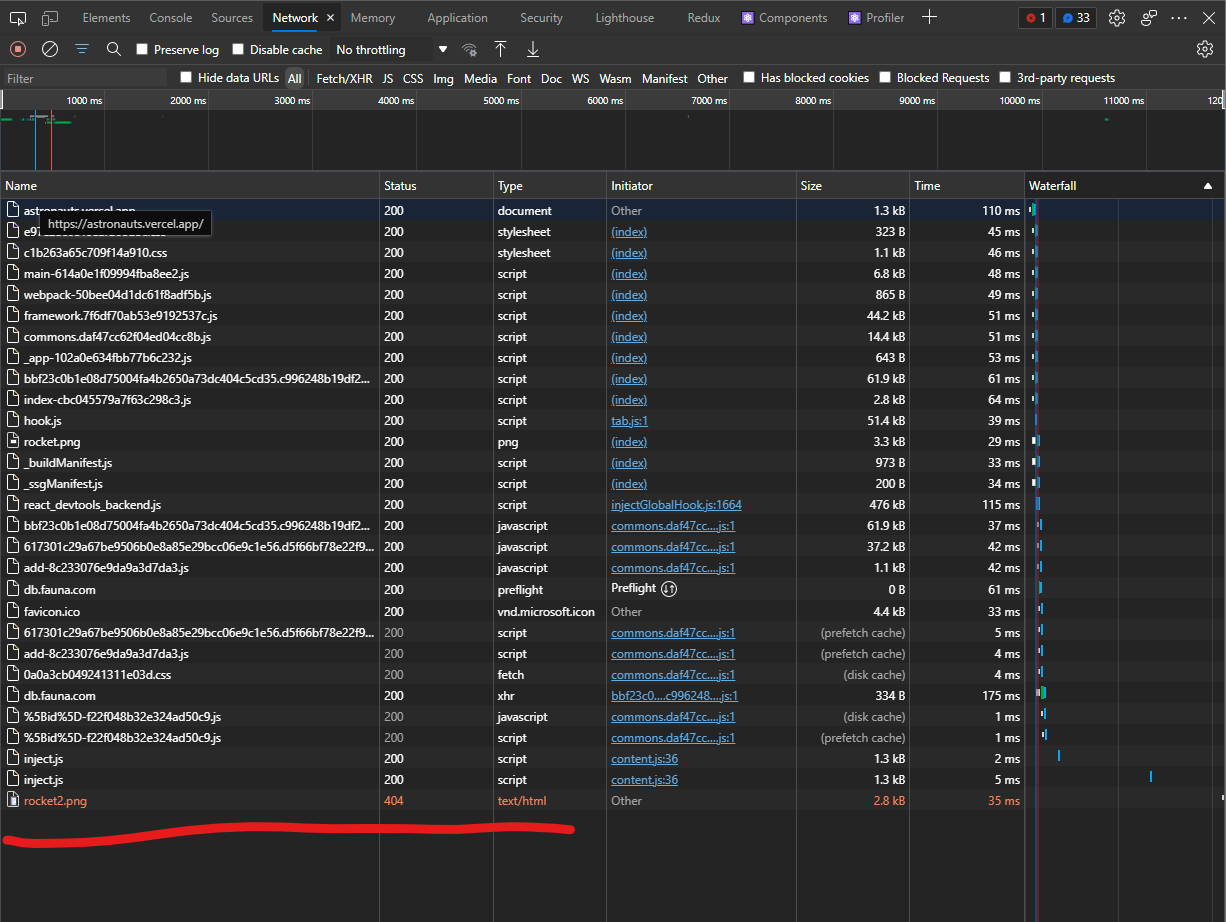Open Network panel settings gear
The height and width of the screenshot is (922, 1226).
click(1204, 49)
